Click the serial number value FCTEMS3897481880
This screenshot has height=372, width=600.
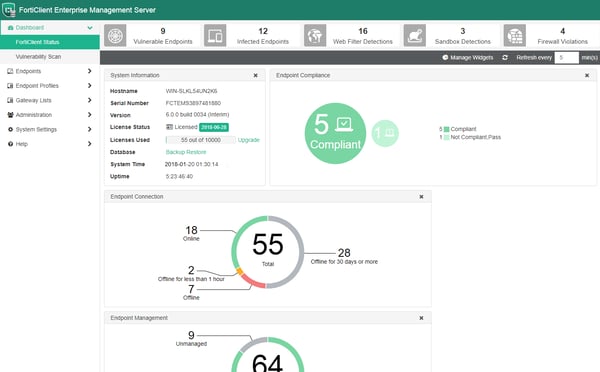click(193, 103)
